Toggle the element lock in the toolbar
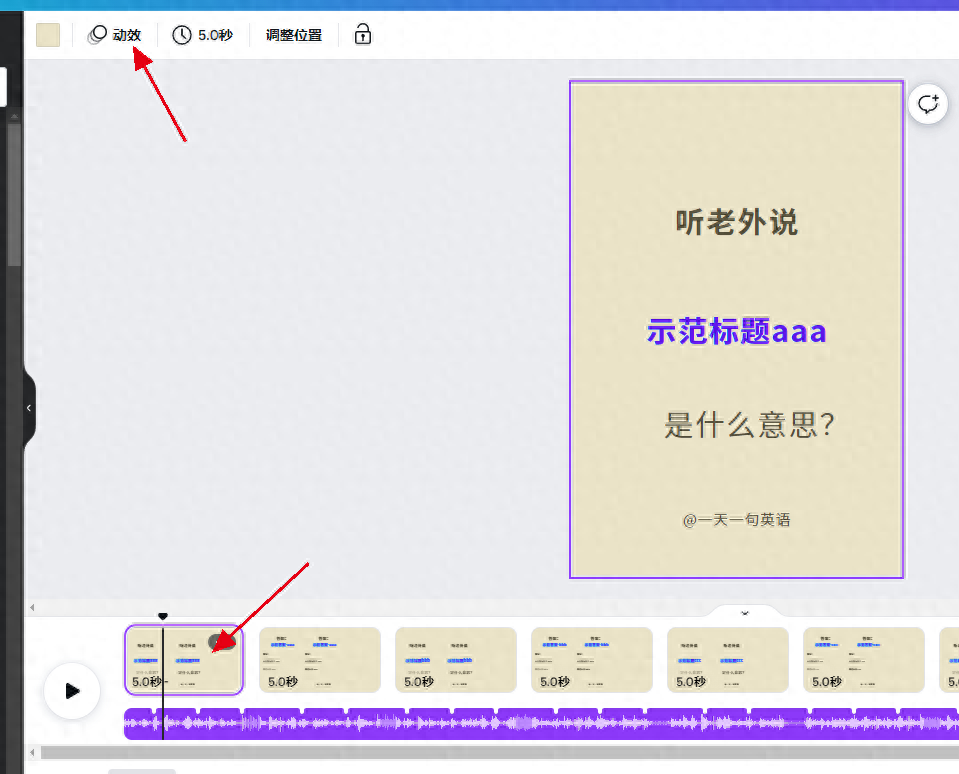This screenshot has height=774, width=959. point(361,34)
